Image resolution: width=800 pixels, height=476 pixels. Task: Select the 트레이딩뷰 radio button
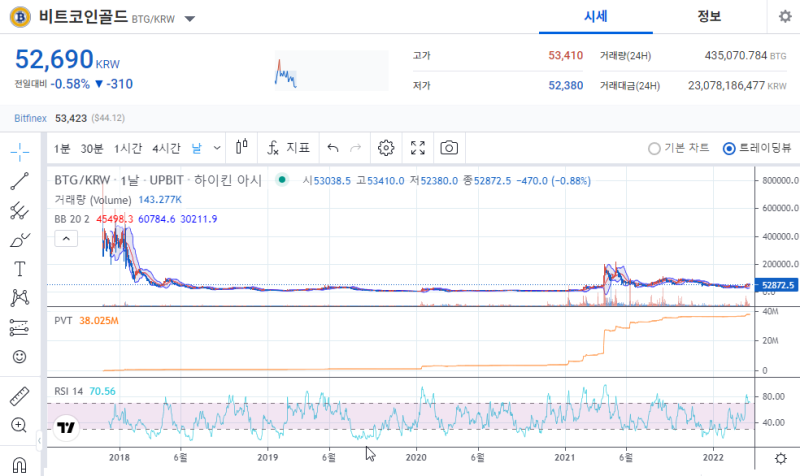pyautogui.click(x=729, y=148)
